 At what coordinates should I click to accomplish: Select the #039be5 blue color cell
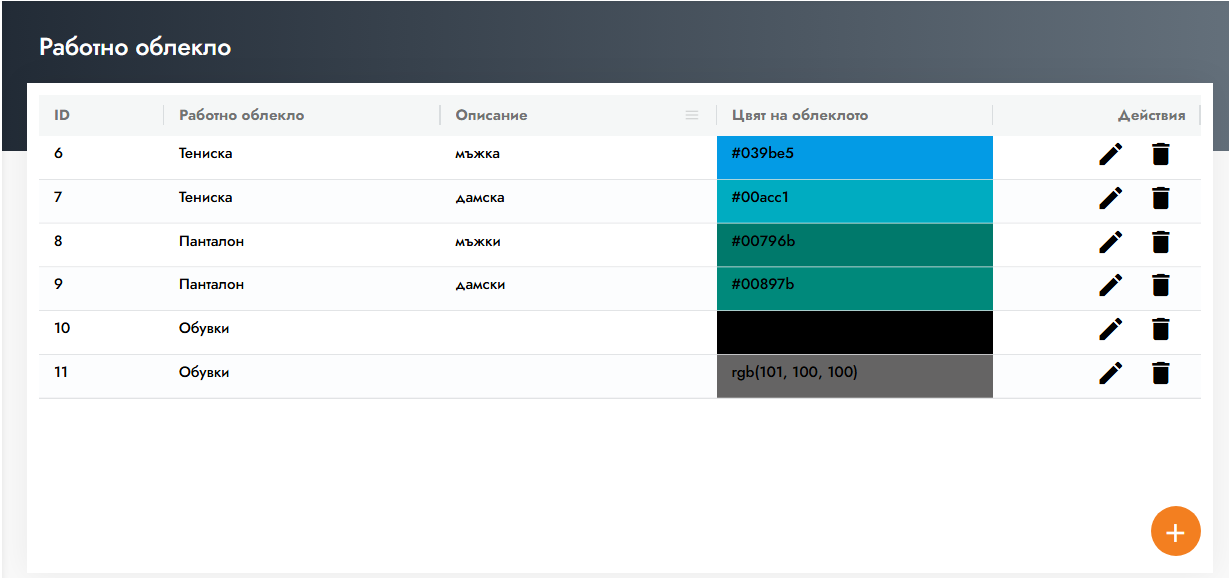(854, 157)
